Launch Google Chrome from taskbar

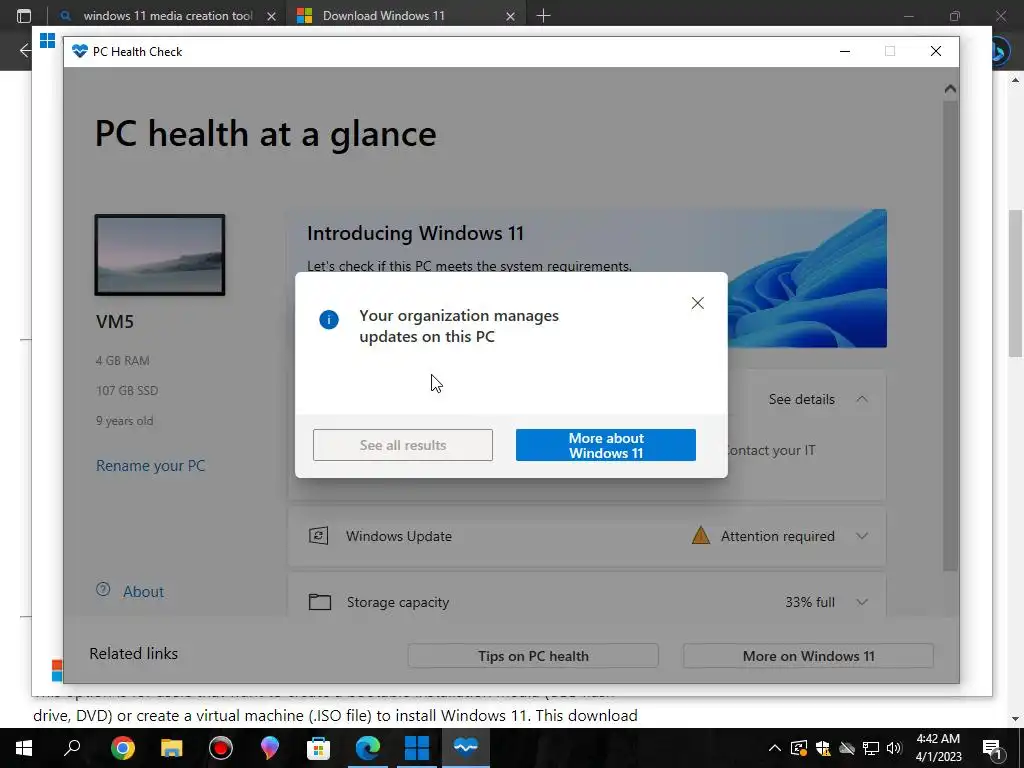[x=122, y=748]
